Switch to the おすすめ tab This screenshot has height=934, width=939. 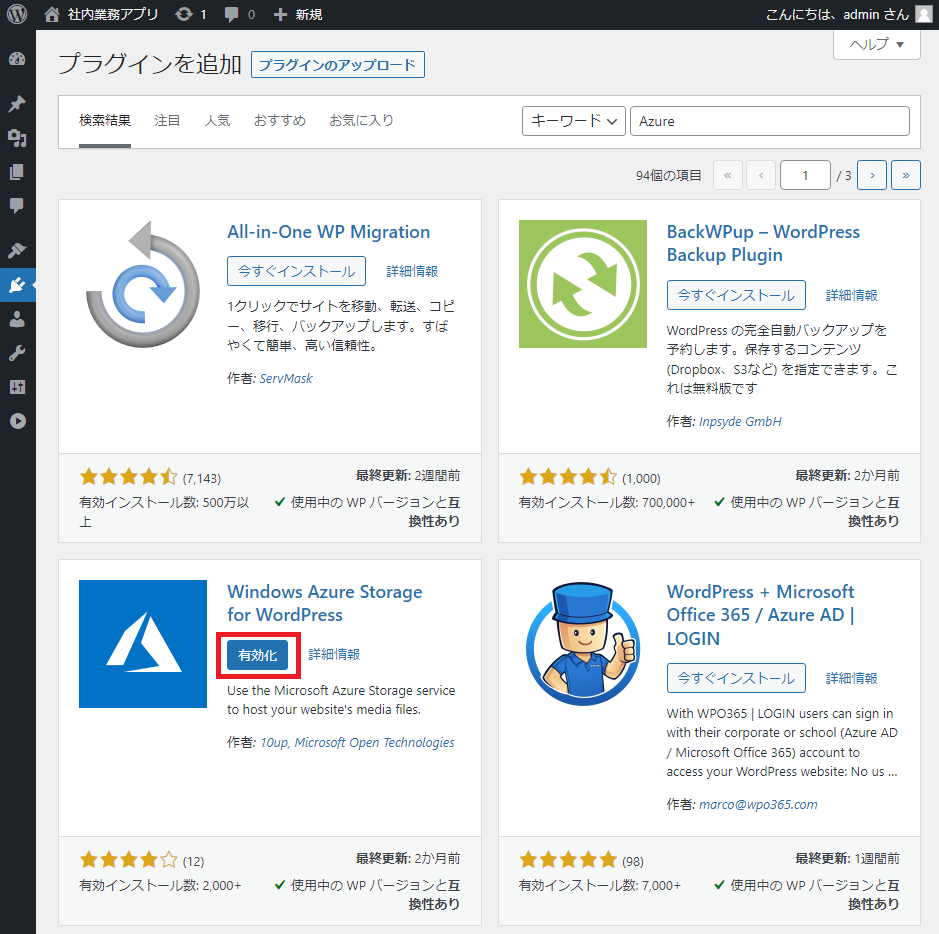click(280, 121)
